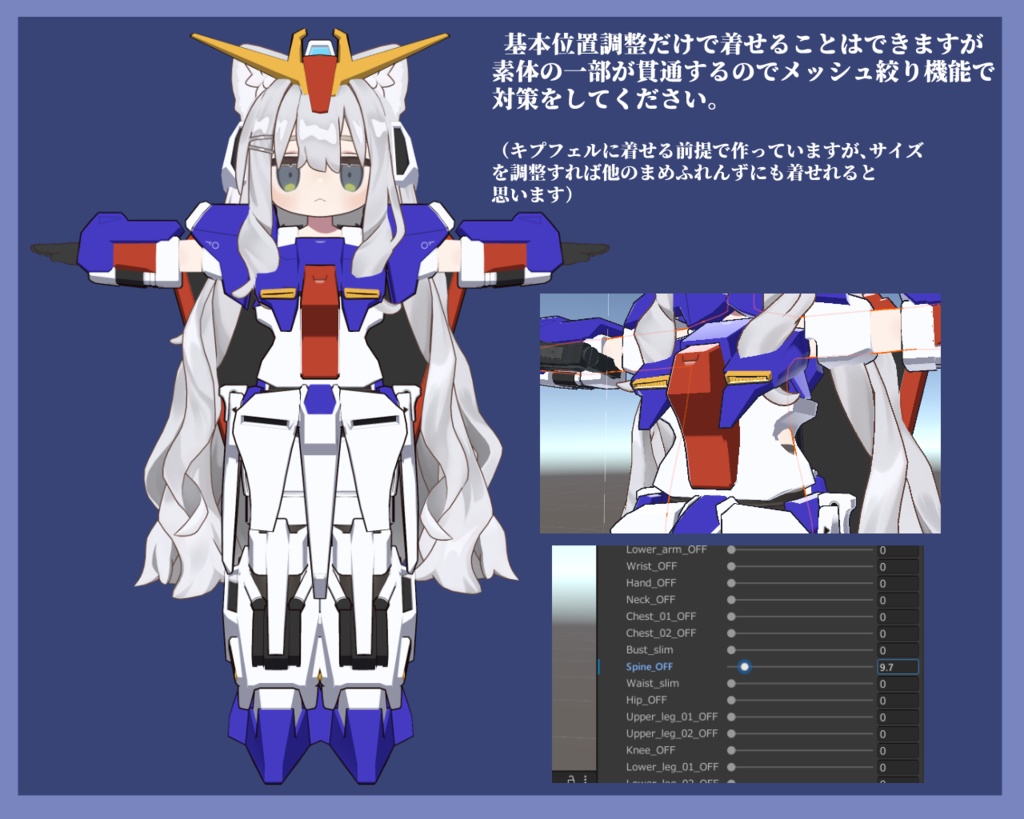Click the Upper_leg_02_OFF value field
This screenshot has width=1024, height=819.
[x=897, y=733]
